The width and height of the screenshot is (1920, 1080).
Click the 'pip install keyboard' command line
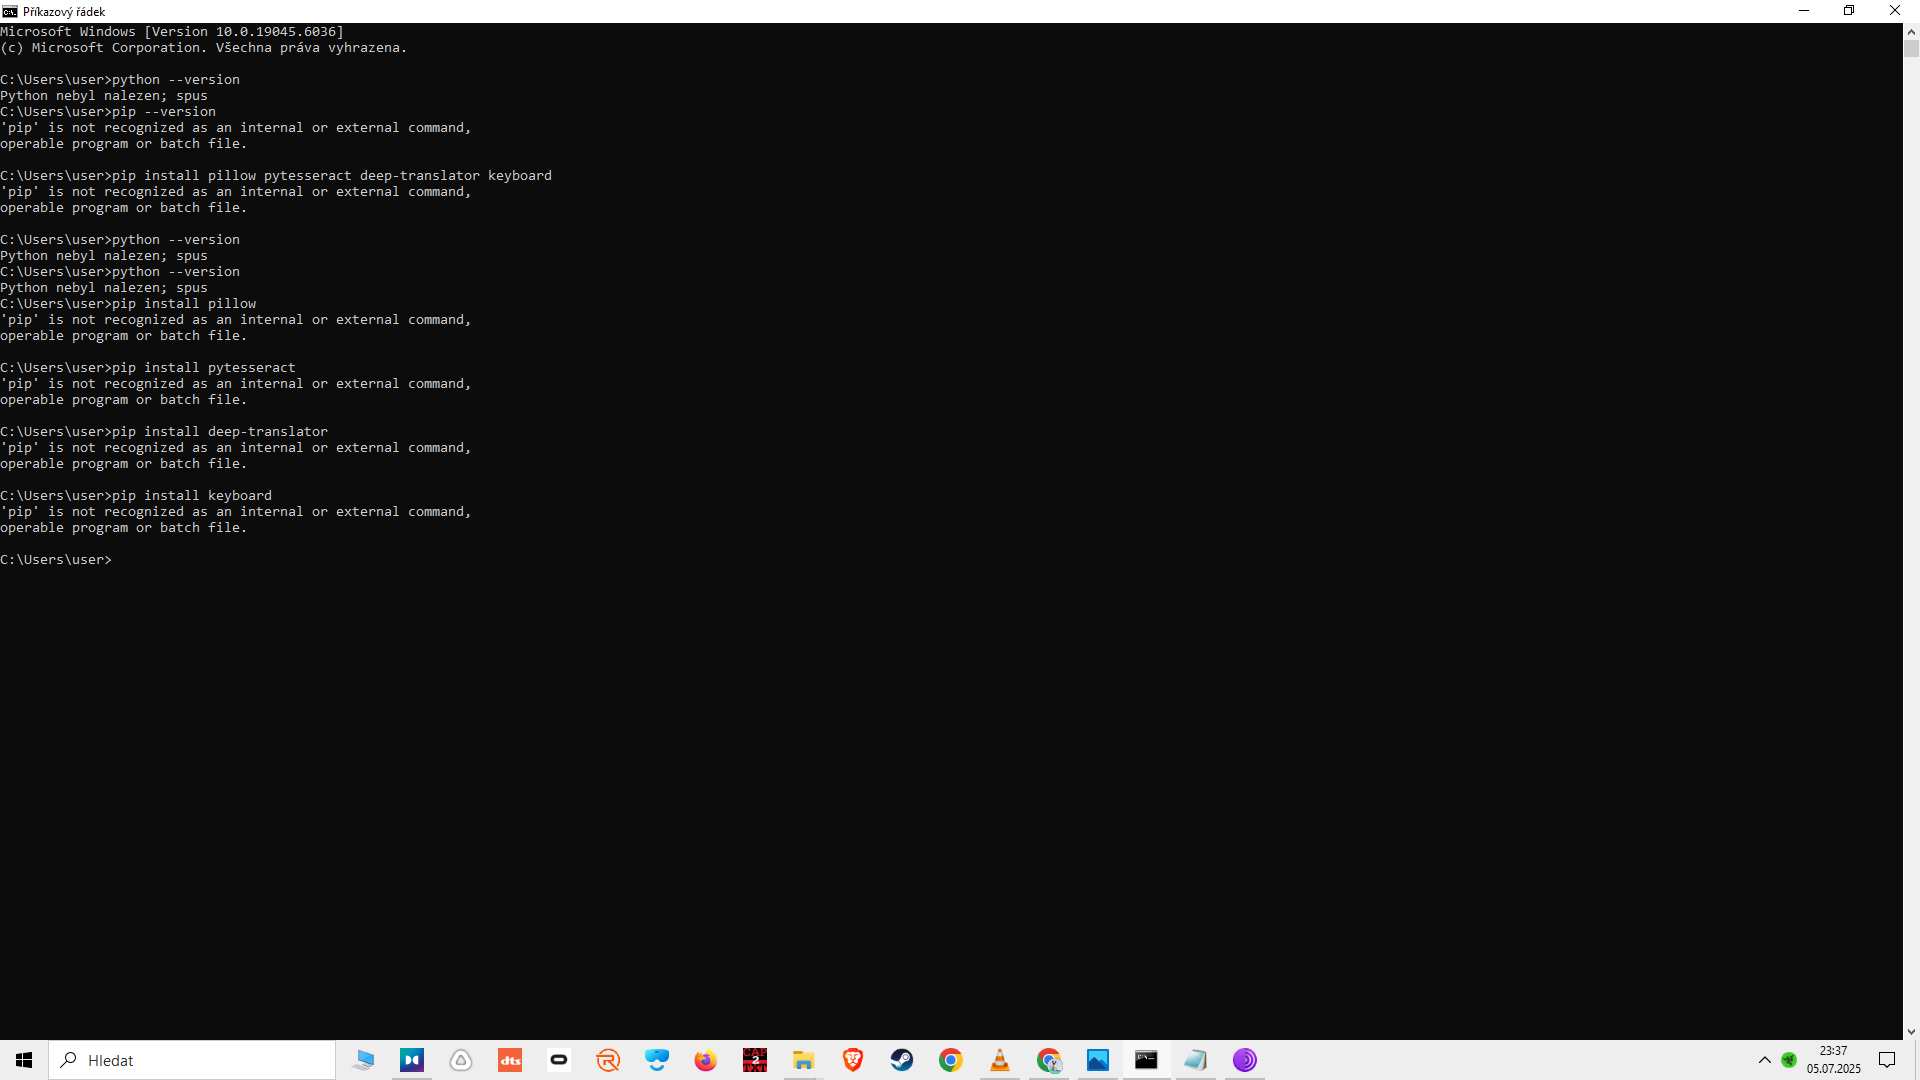[x=136, y=496]
